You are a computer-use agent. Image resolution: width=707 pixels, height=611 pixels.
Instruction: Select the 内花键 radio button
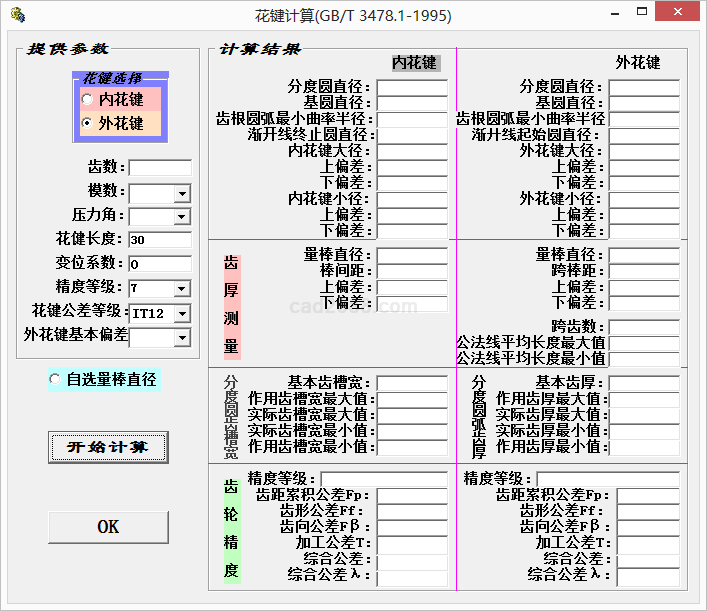pos(88,100)
